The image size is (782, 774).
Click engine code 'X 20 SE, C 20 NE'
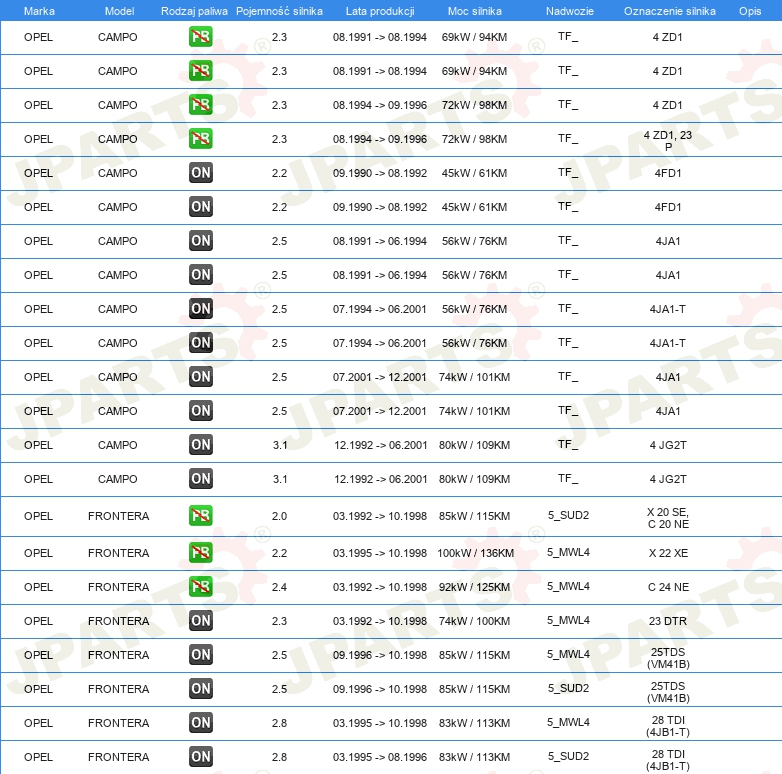pyautogui.click(x=668, y=518)
